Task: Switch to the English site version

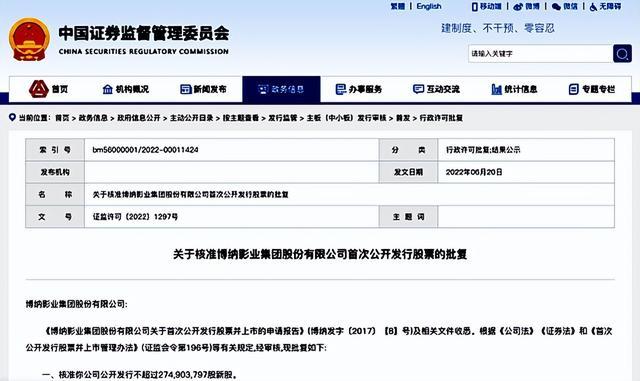Action: (429, 7)
